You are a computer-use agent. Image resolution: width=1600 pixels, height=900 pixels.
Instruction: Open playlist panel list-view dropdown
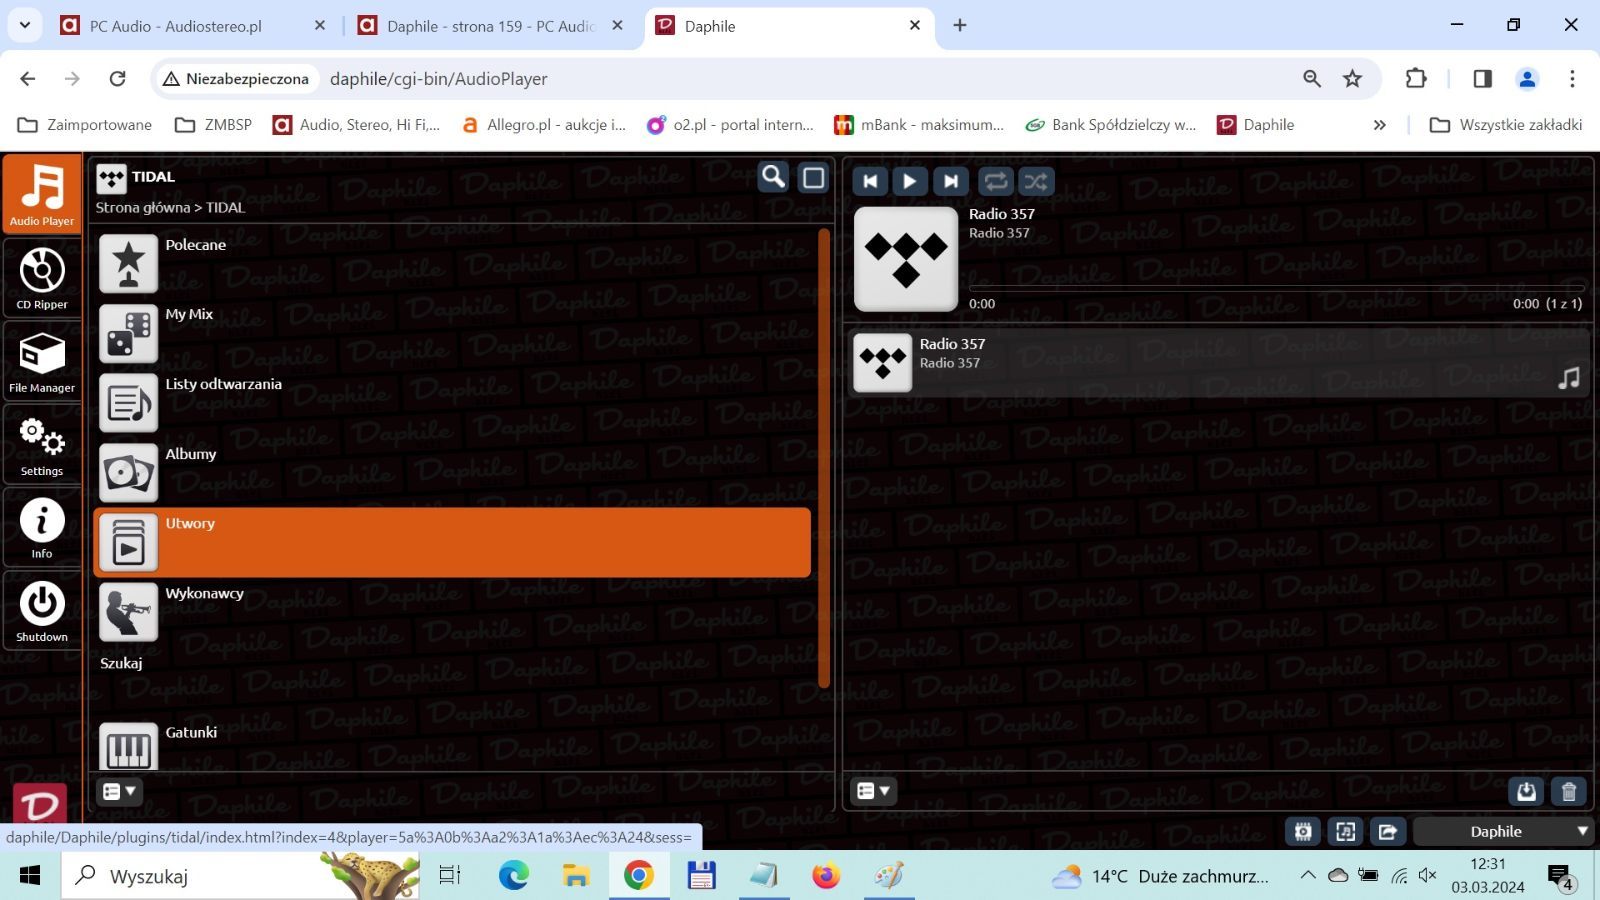tap(874, 791)
